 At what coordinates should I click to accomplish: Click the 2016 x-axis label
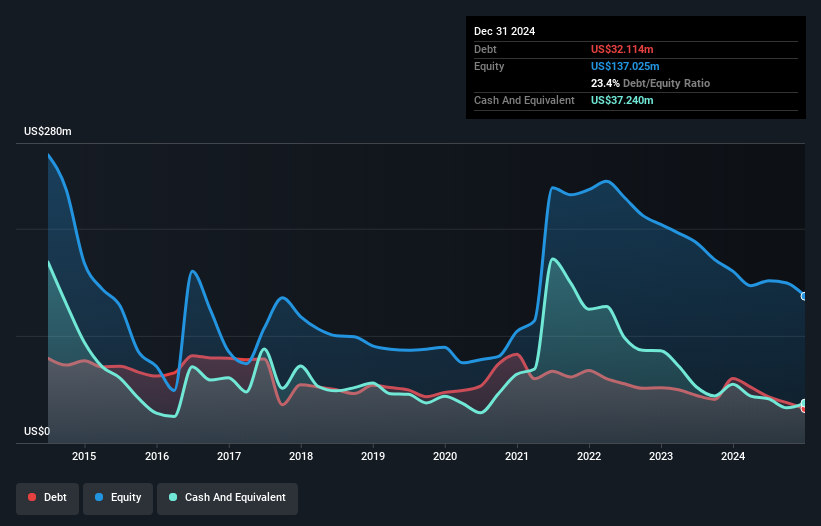coord(157,456)
